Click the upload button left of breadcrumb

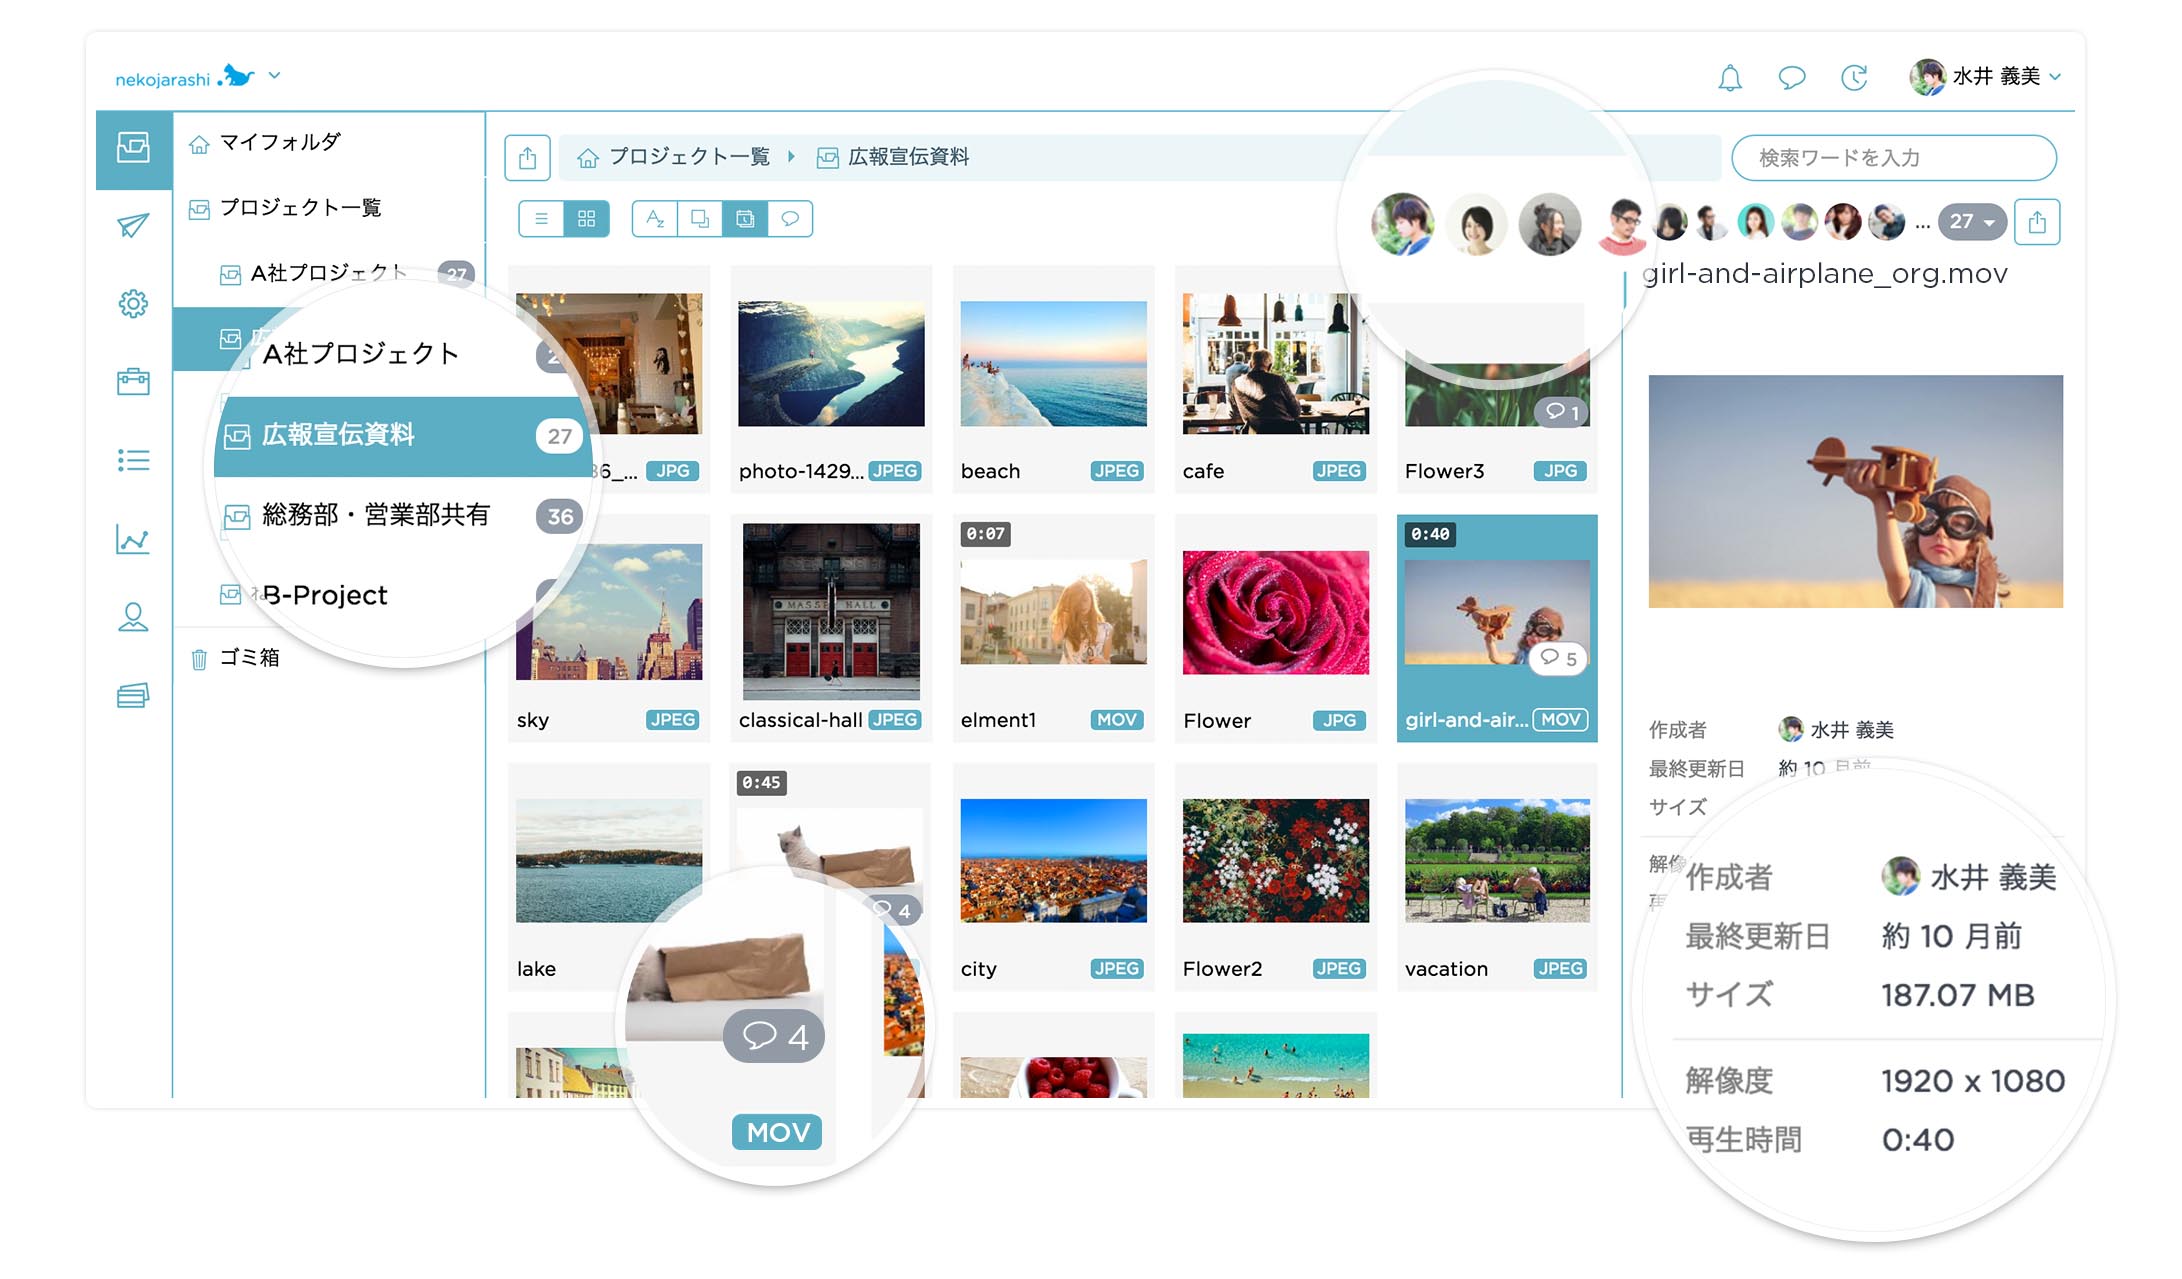tap(527, 158)
